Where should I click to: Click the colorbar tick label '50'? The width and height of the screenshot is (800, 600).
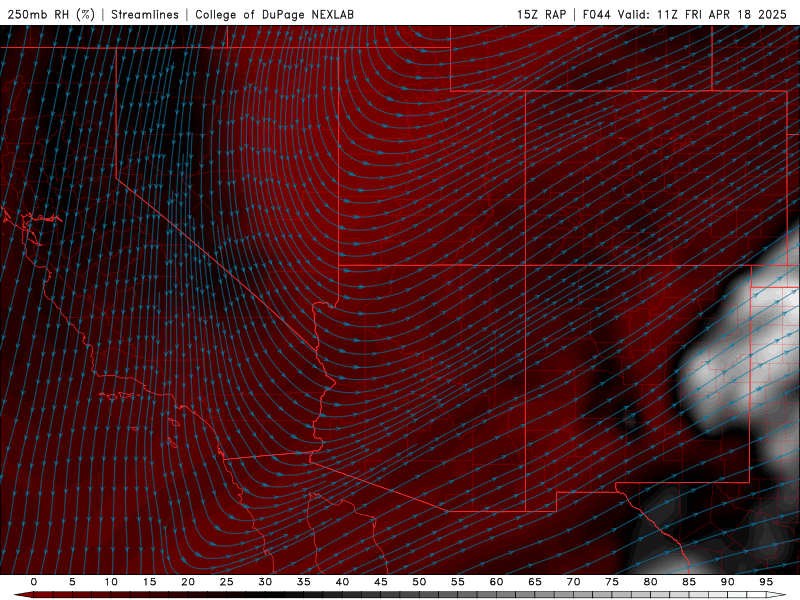(x=419, y=582)
